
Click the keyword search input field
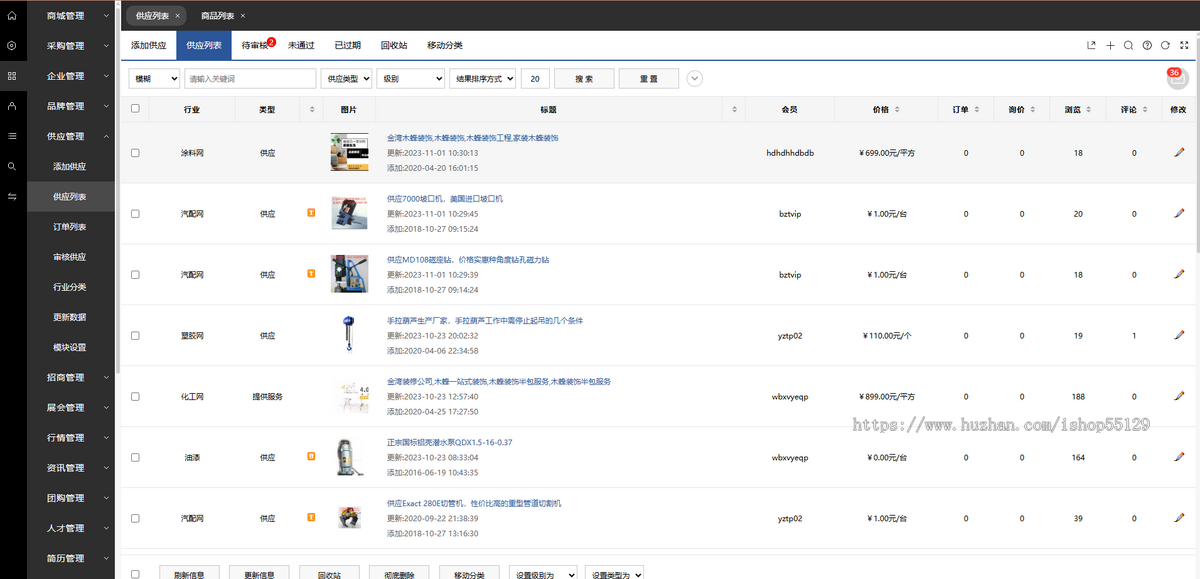pyautogui.click(x=250, y=78)
